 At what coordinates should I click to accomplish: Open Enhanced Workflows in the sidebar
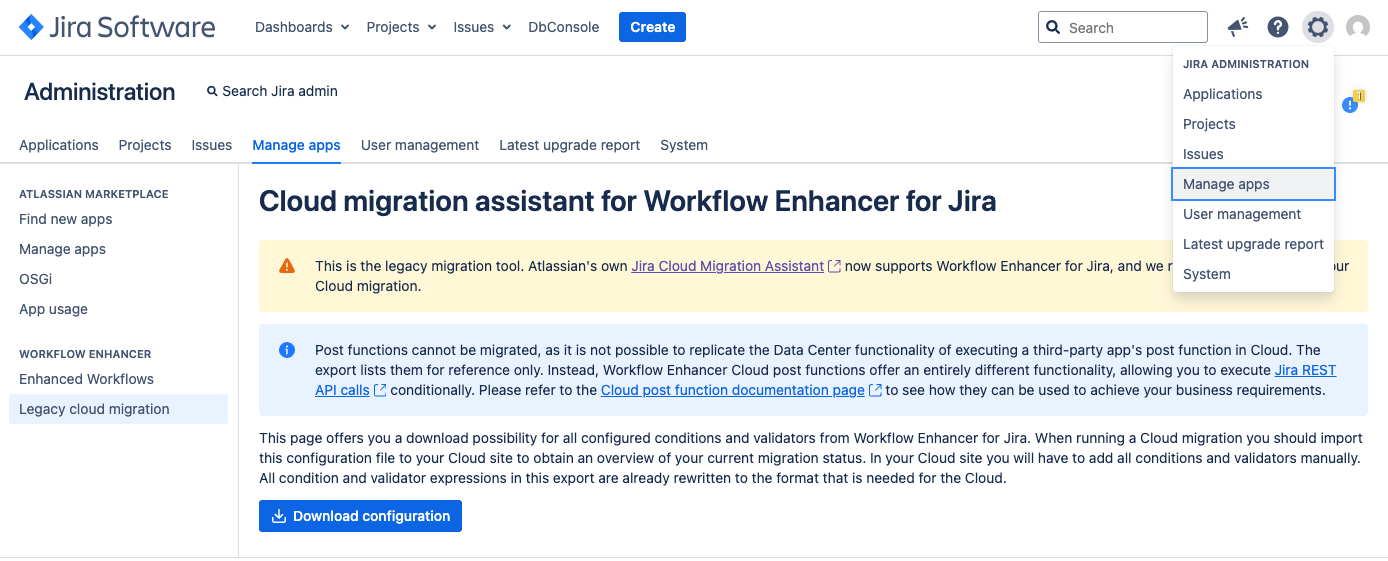point(87,379)
